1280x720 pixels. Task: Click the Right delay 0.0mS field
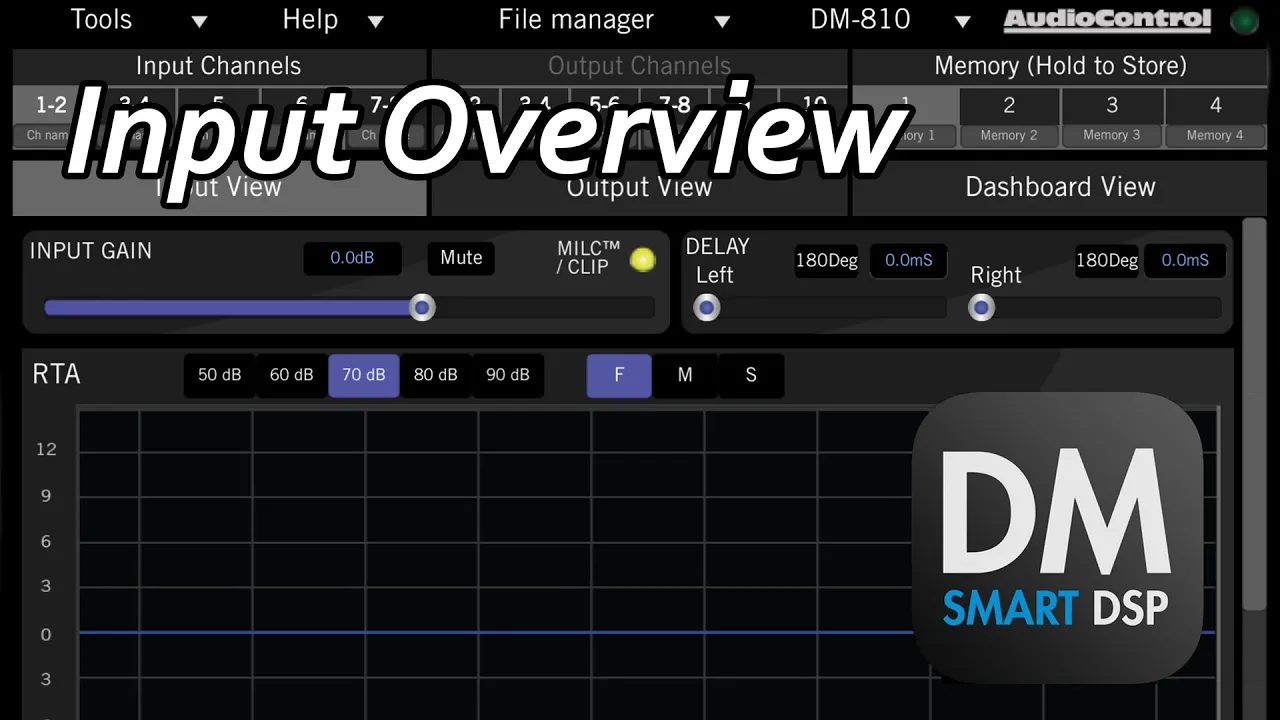pos(1185,261)
